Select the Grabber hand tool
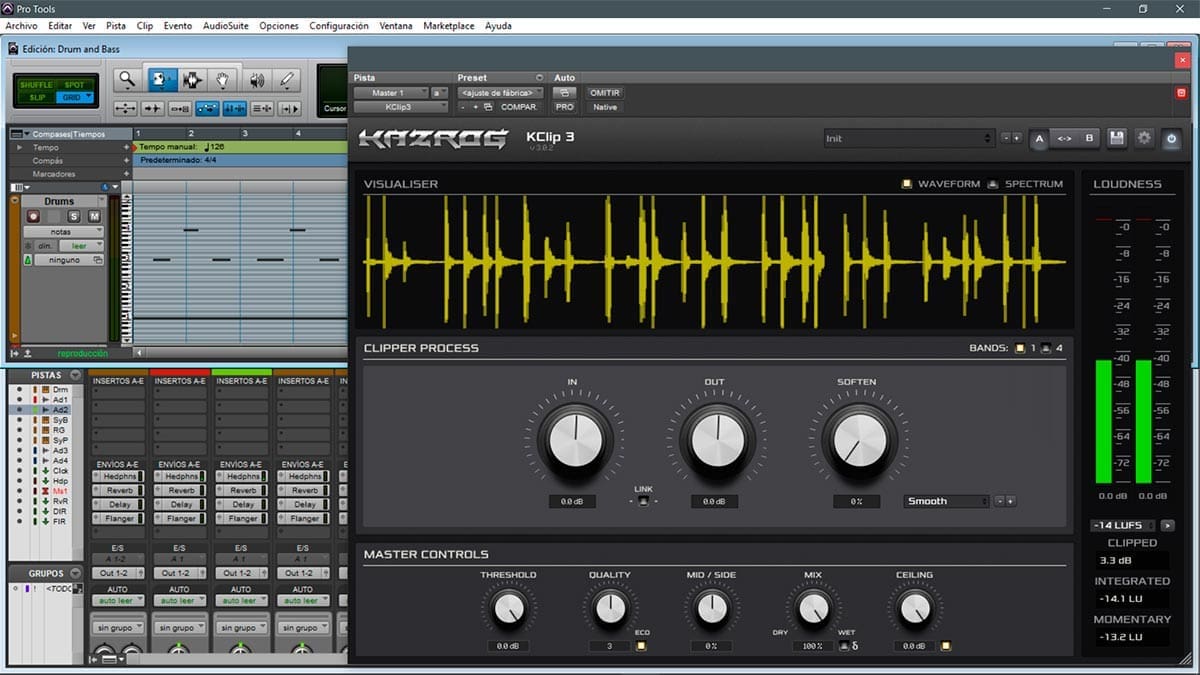 tap(224, 80)
